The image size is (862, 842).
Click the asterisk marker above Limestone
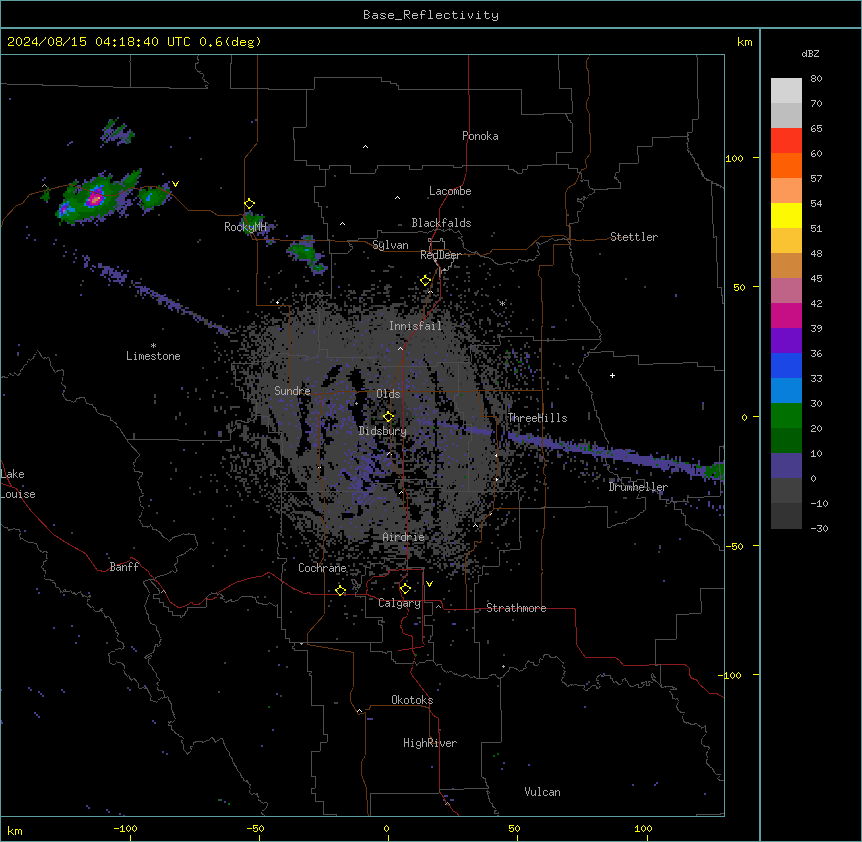[153, 345]
